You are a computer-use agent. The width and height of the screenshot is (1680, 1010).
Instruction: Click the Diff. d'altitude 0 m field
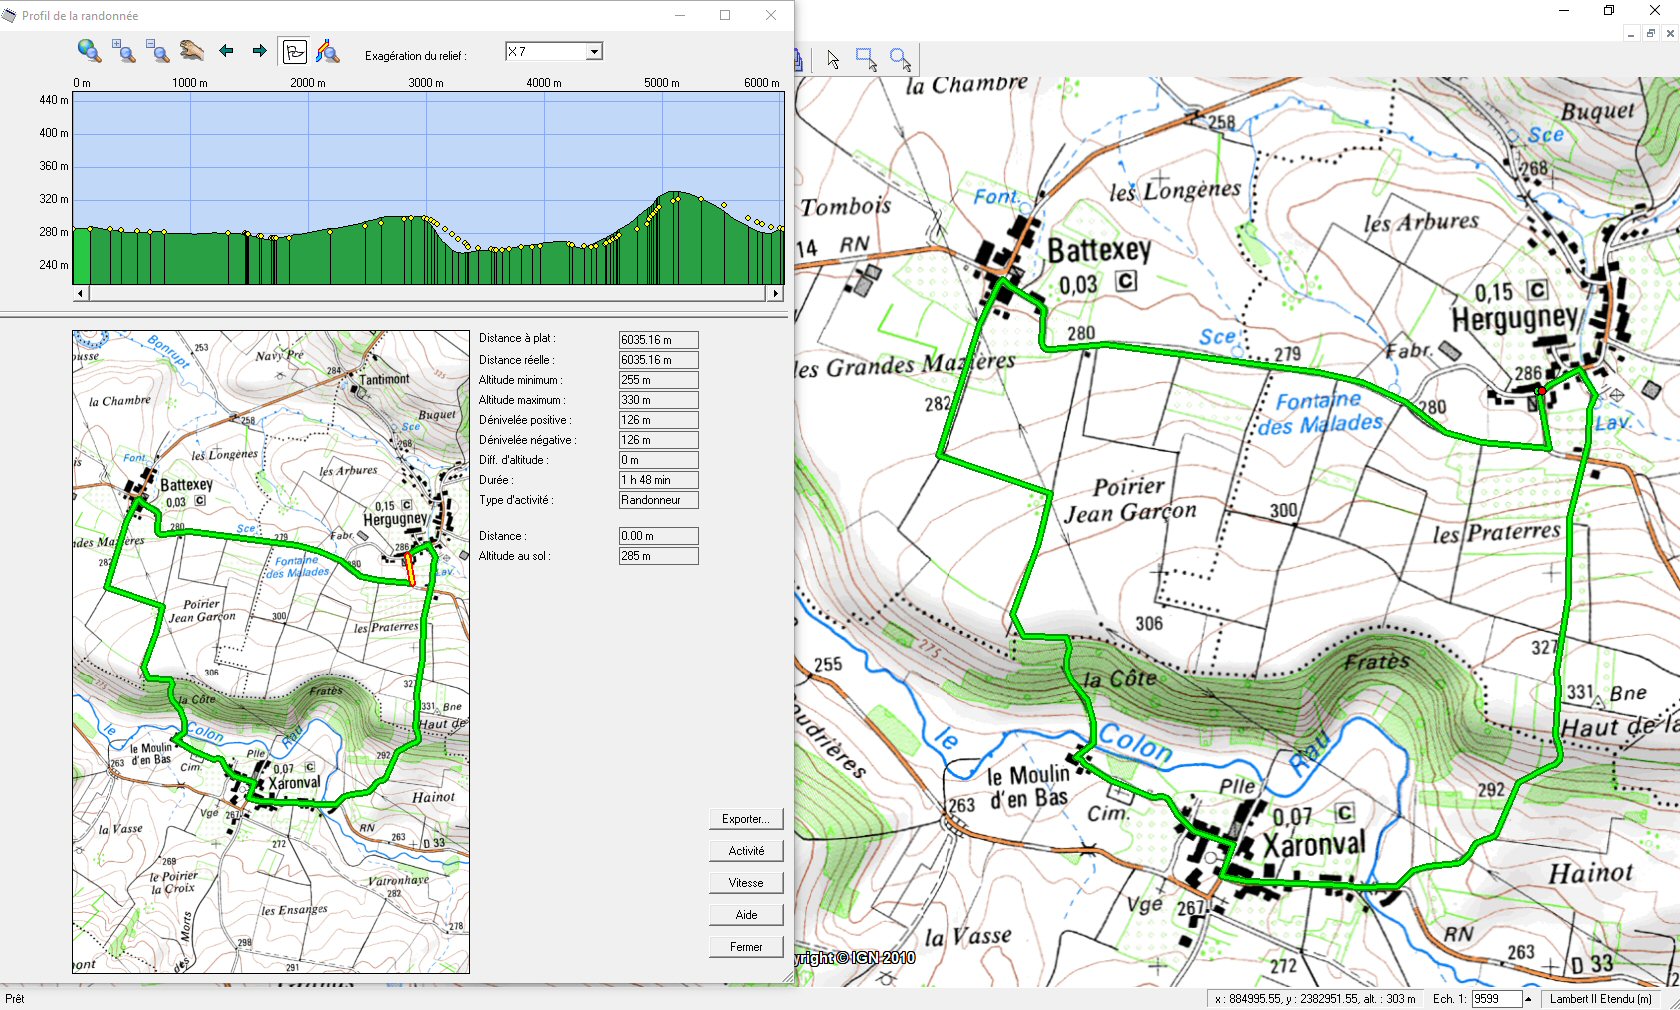658,460
